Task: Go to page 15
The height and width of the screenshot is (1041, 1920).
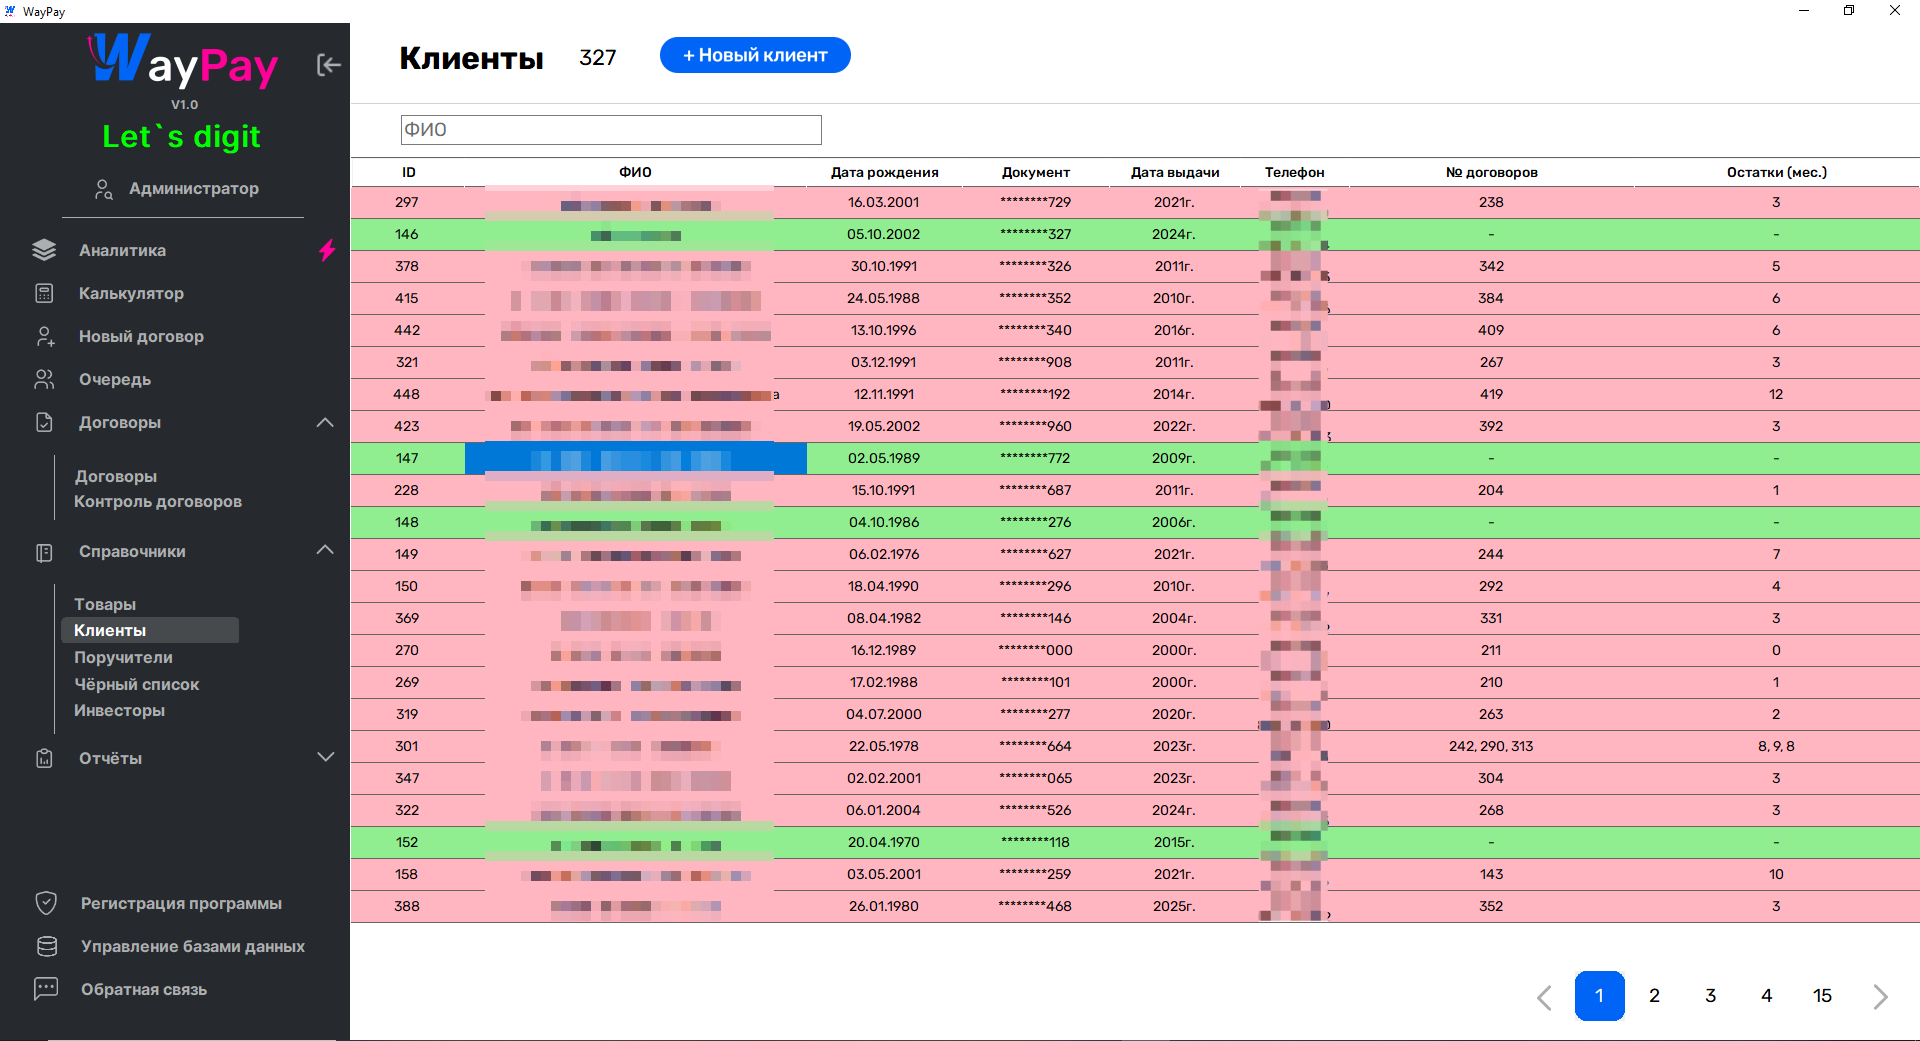Action: tap(1822, 996)
